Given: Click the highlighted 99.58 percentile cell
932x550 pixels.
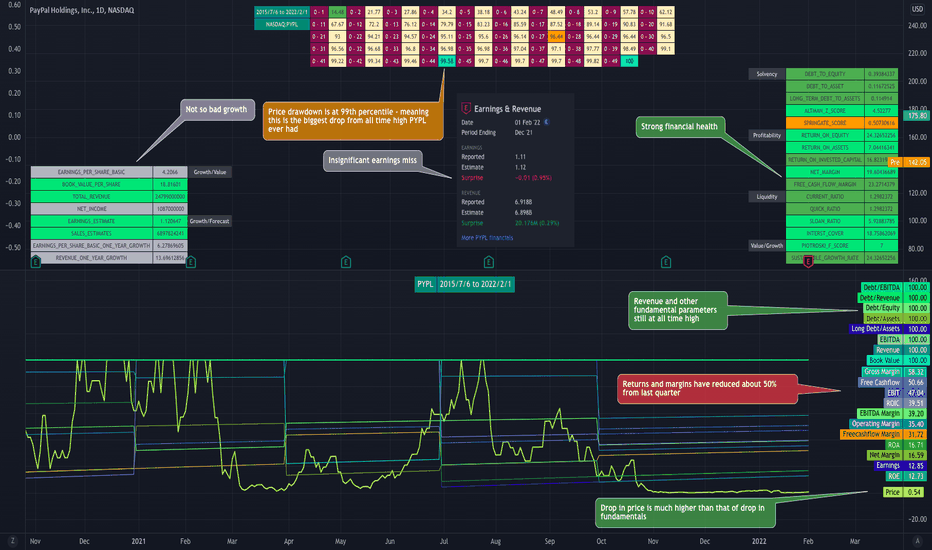Looking at the screenshot, I should click(447, 61).
